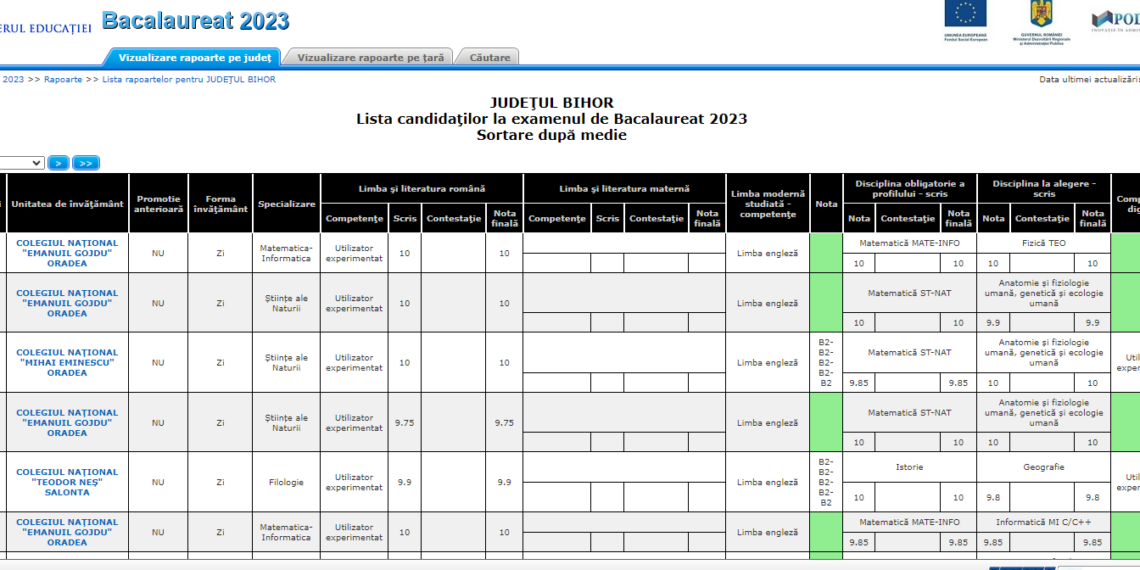Click the Rapoarte breadcrumb link

(x=63, y=79)
